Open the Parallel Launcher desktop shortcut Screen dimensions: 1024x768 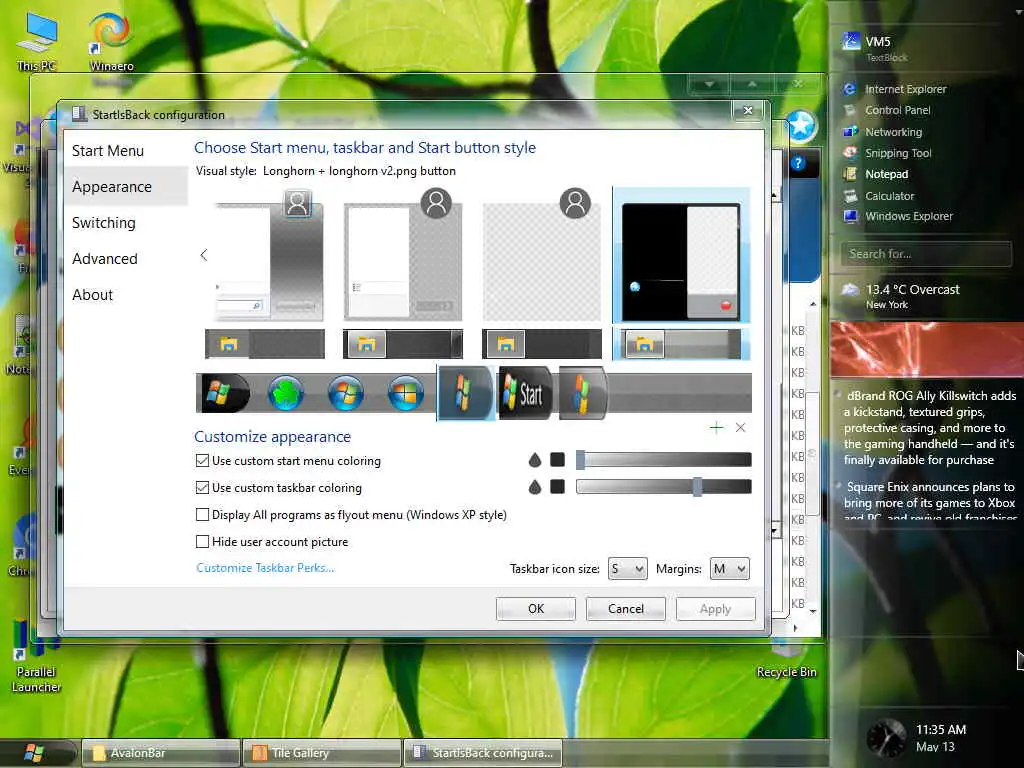click(36, 655)
